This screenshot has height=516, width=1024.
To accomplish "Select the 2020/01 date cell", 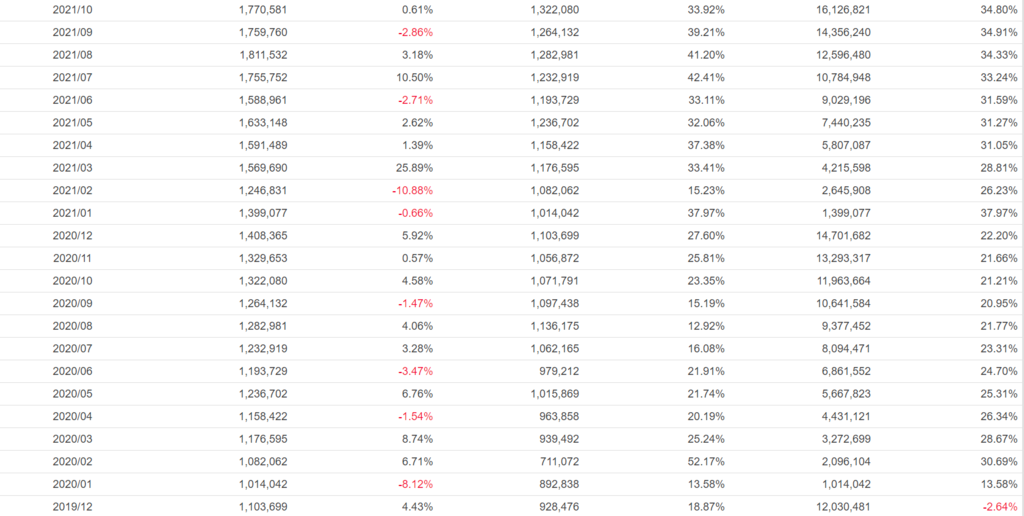I will point(72,485).
